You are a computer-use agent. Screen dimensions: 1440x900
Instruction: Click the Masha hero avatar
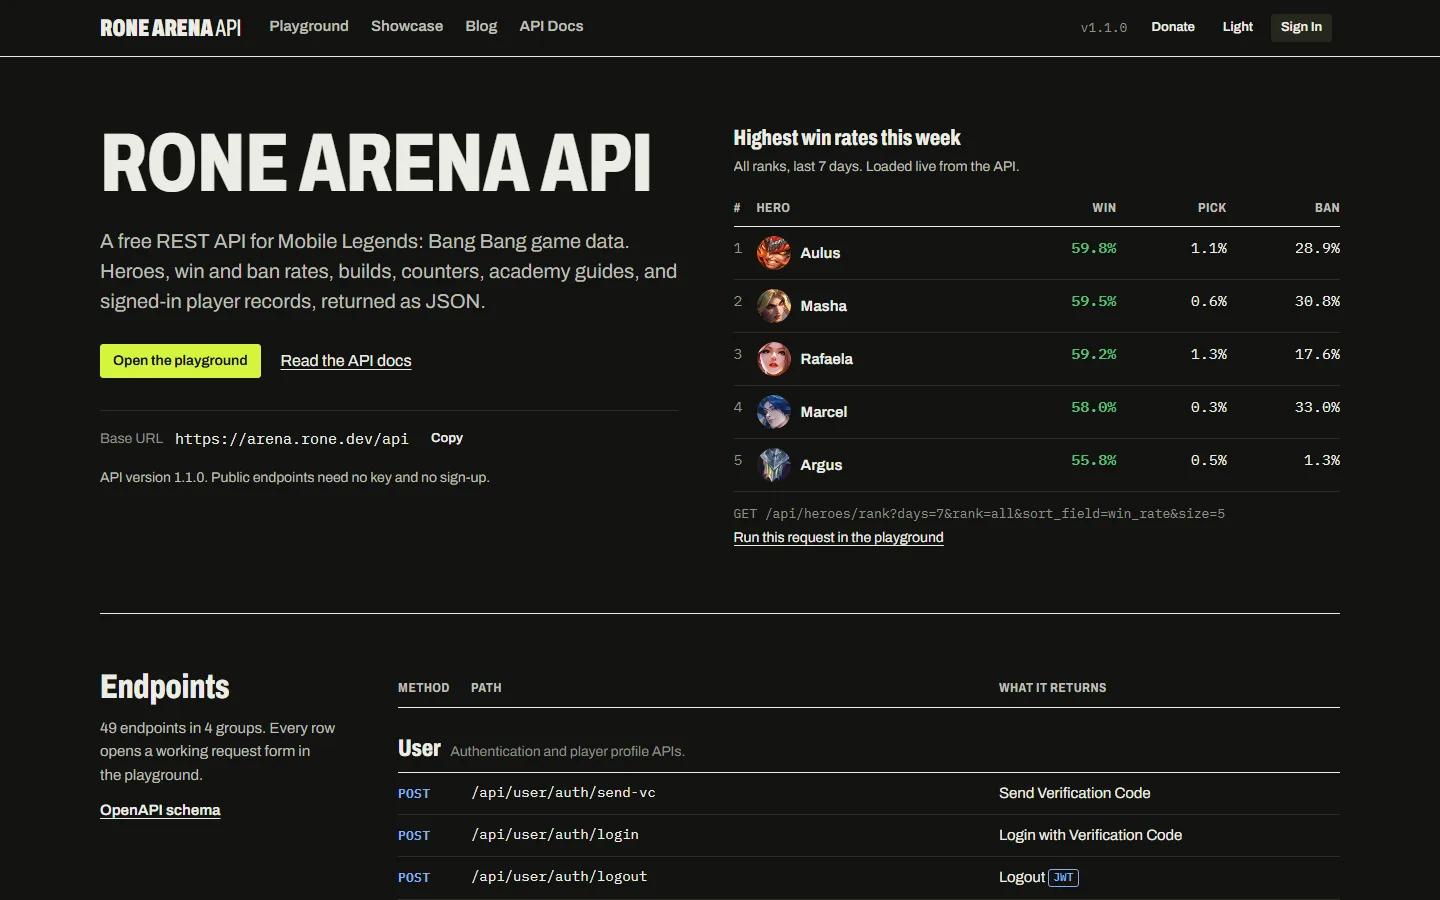[x=774, y=306]
